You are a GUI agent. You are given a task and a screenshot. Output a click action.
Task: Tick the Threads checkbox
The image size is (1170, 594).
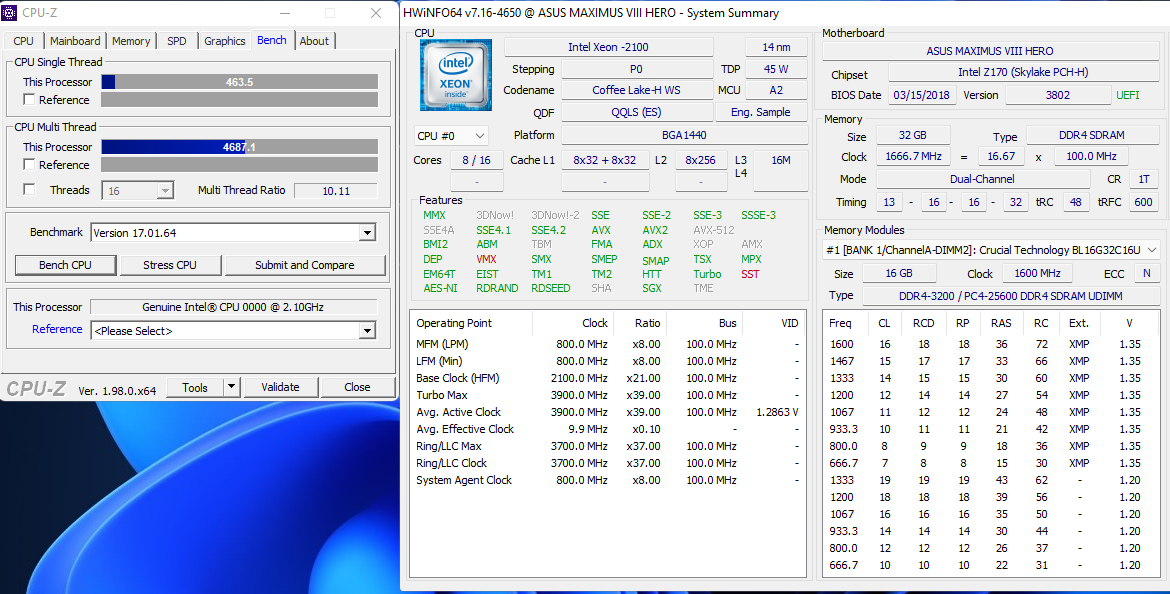29,190
